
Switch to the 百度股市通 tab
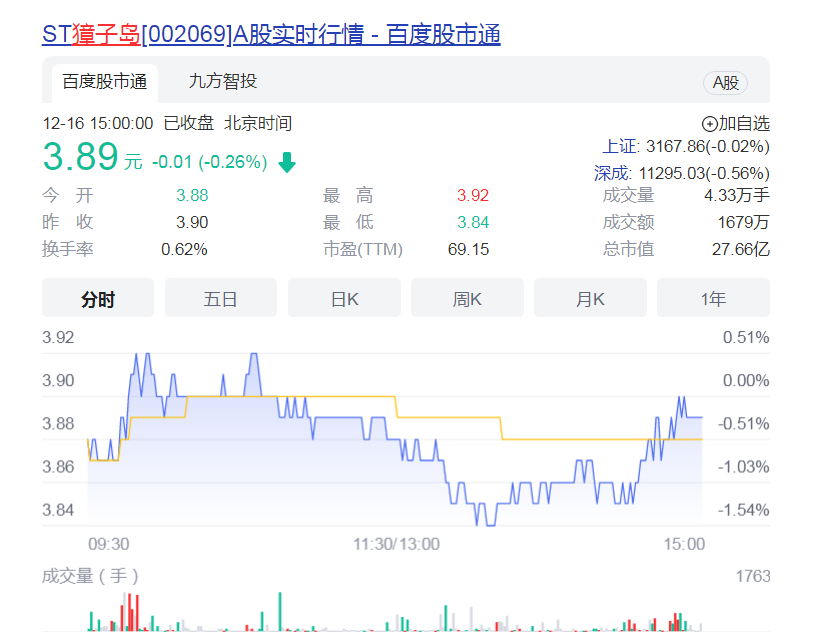tap(104, 82)
